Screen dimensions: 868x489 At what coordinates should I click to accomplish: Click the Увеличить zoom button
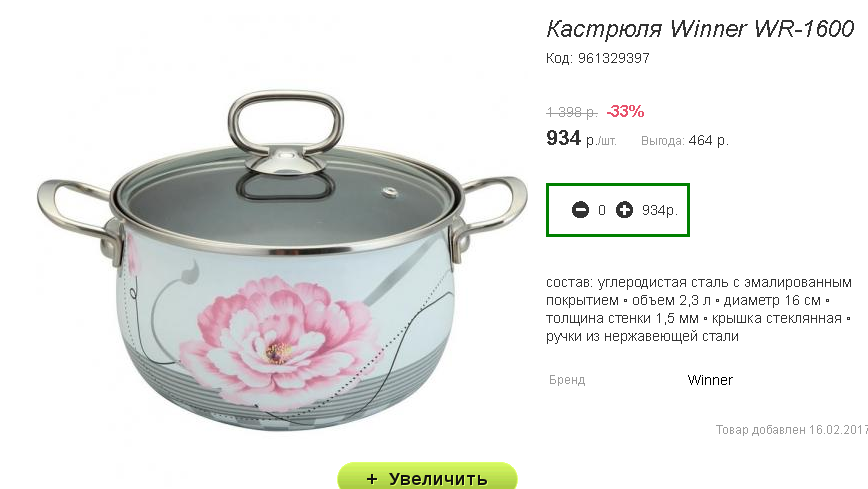(x=427, y=476)
